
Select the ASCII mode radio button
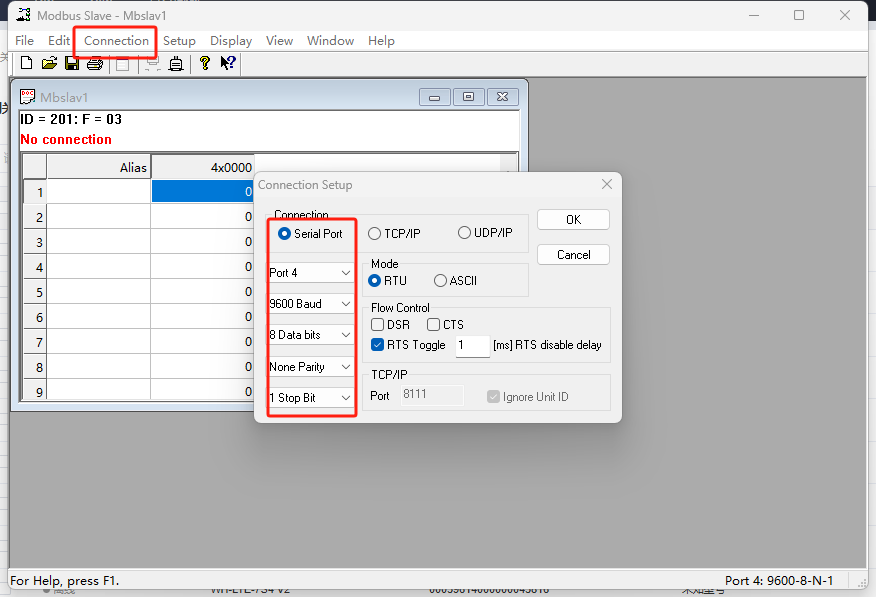pos(440,281)
